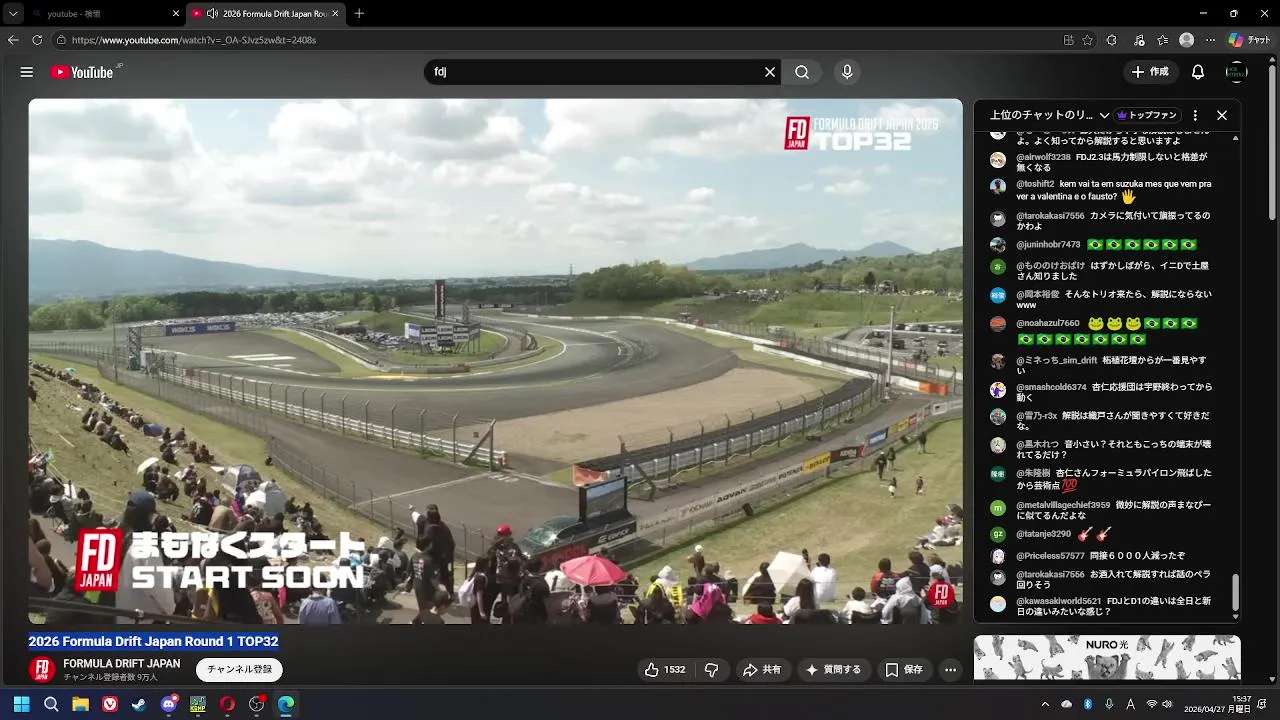Screen dimensions: 1280x720
Task: Go to the YouTube home logo
Action: 83,72
